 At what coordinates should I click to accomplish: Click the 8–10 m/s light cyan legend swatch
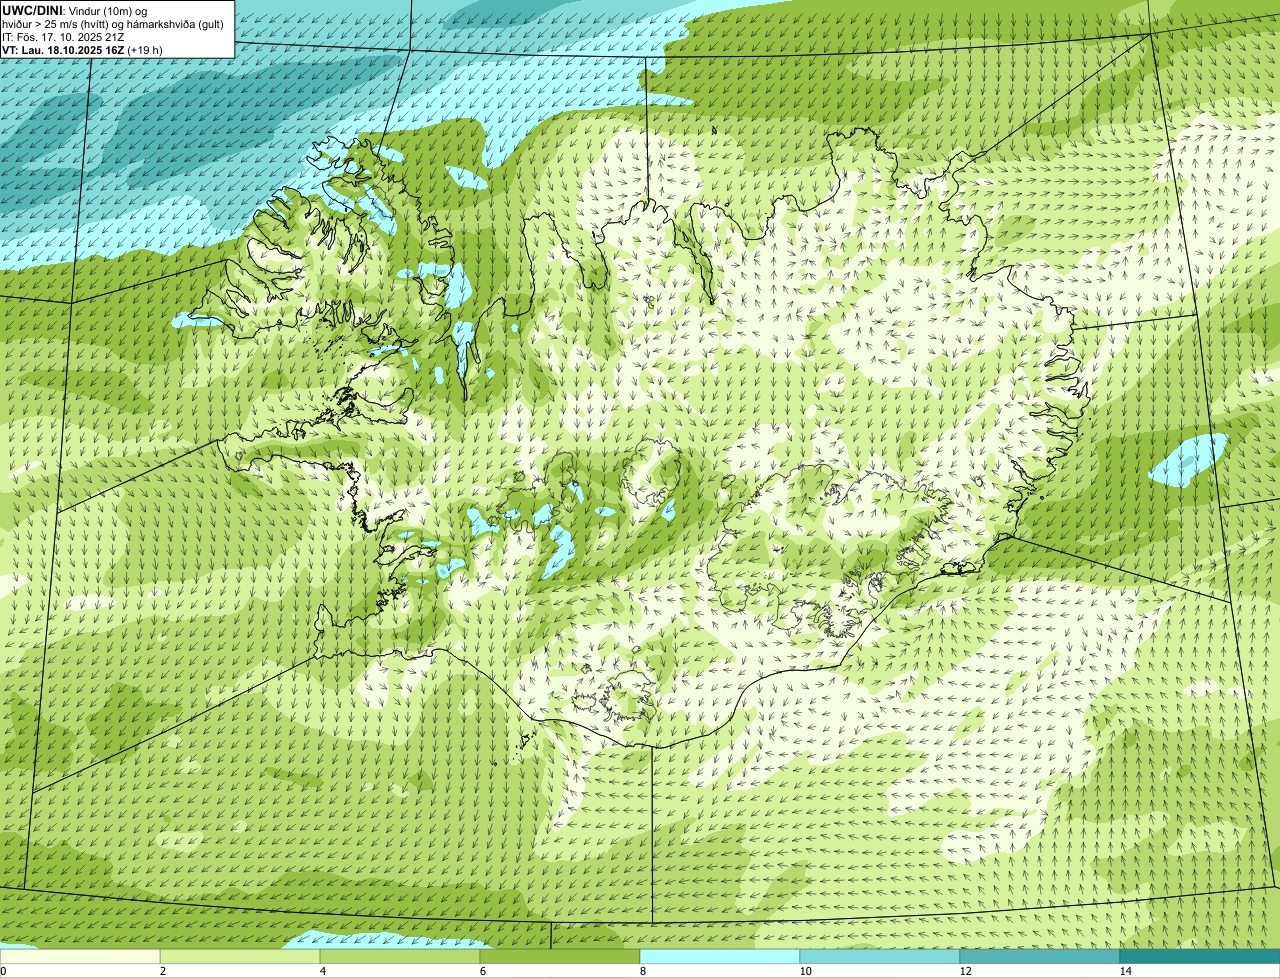click(720, 956)
